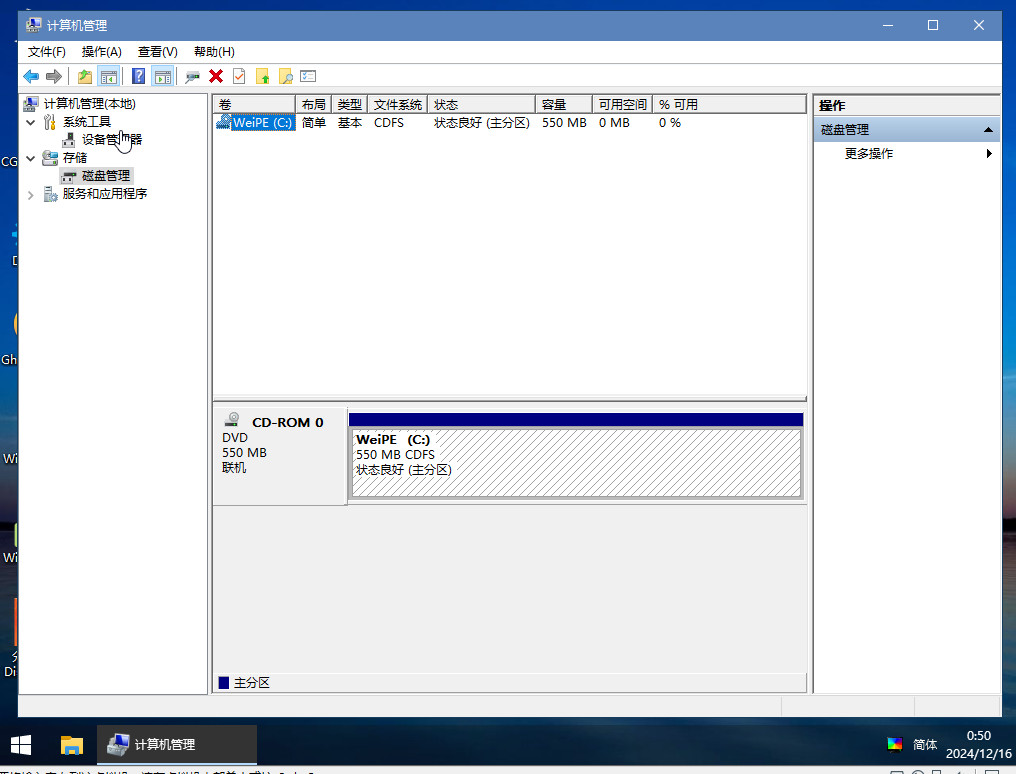
Task: Toggle the show/hide console tree icon
Action: [108, 76]
